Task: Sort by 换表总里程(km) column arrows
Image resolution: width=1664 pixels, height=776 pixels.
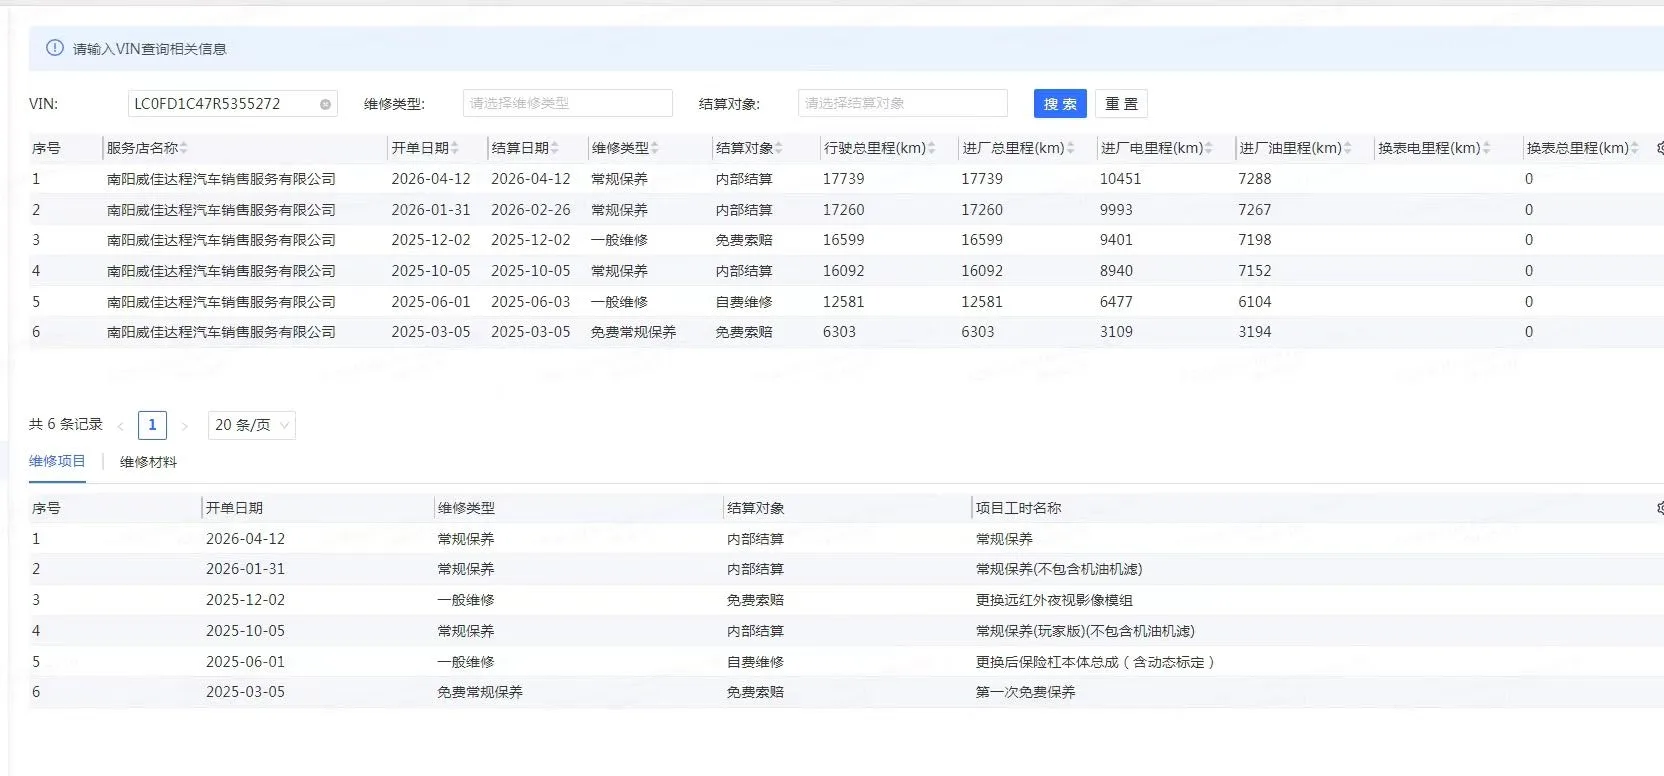Action: click(x=1634, y=148)
